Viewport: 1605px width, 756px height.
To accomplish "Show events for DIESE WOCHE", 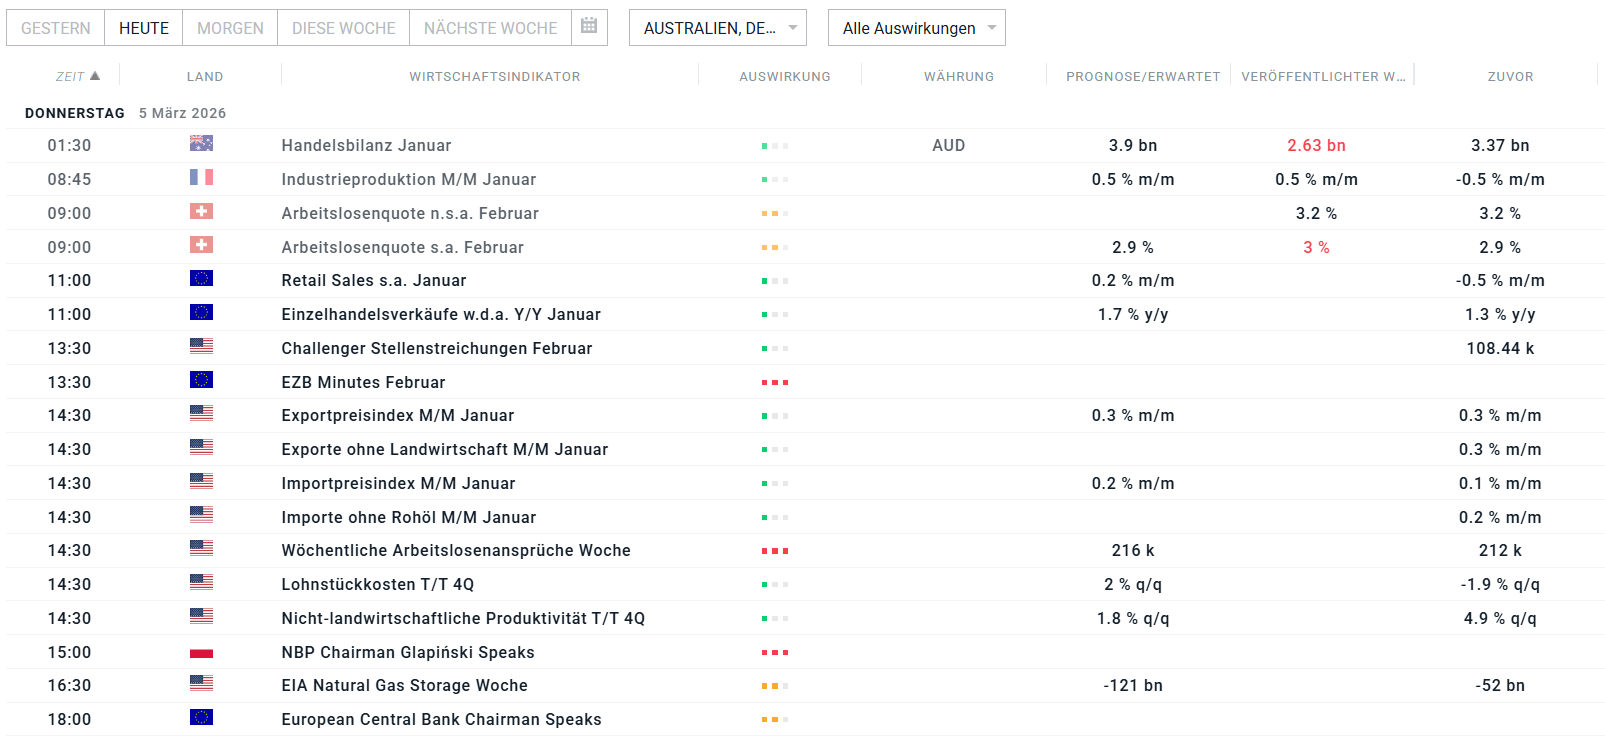I will (343, 28).
